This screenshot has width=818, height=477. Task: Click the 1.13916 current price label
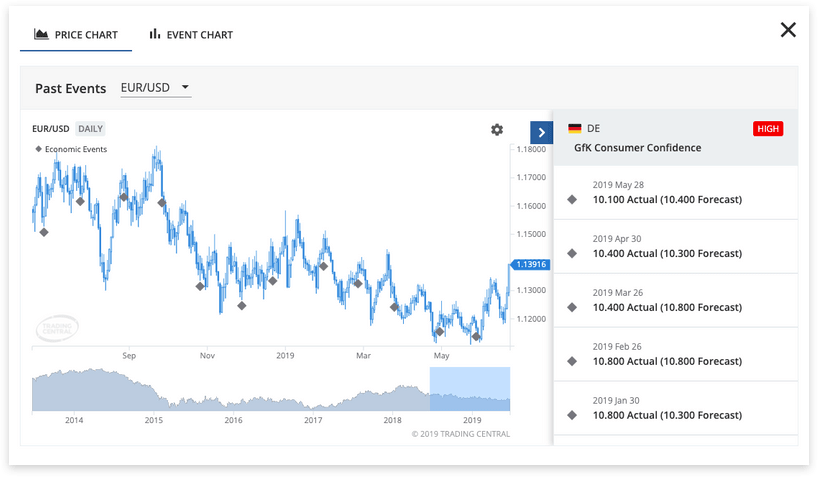coord(529,264)
